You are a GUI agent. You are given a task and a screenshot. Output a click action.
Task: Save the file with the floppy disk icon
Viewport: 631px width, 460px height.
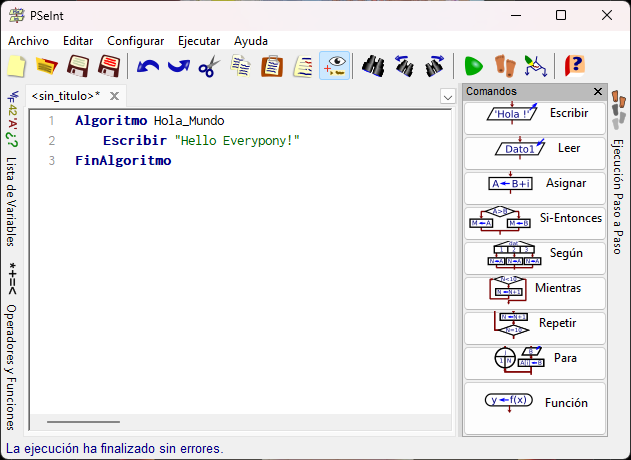pos(78,66)
